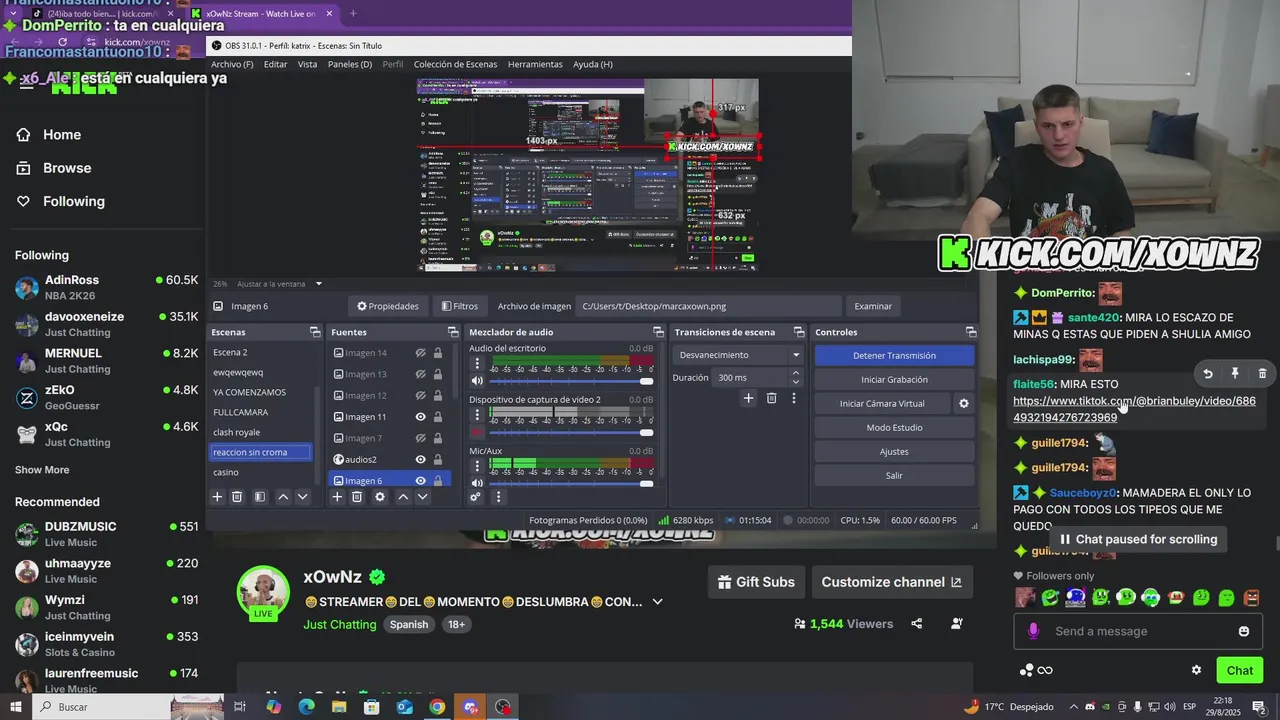The height and width of the screenshot is (720, 1280).
Task: Open audio mixer three-dot menu
Action: (498, 497)
